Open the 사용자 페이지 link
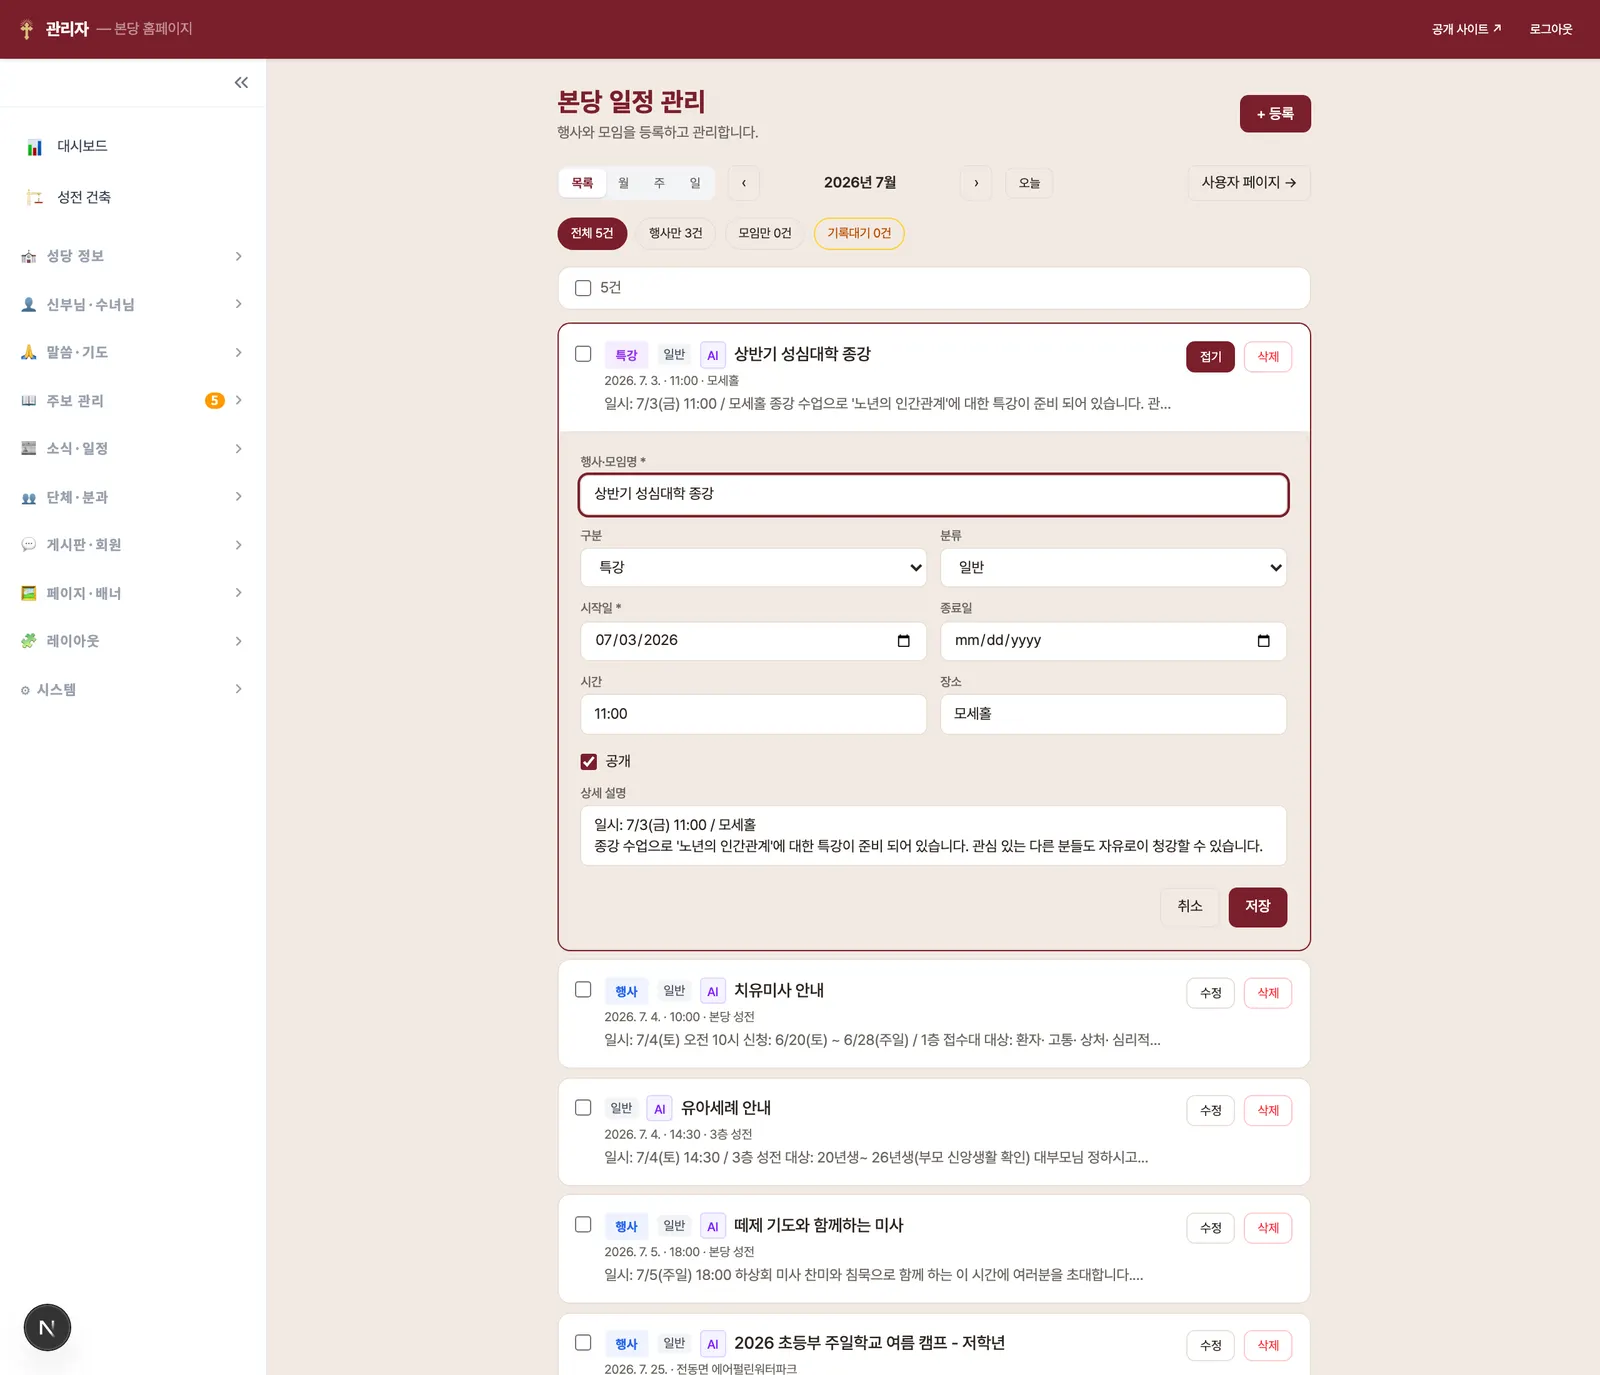The width and height of the screenshot is (1600, 1375). [x=1249, y=183]
